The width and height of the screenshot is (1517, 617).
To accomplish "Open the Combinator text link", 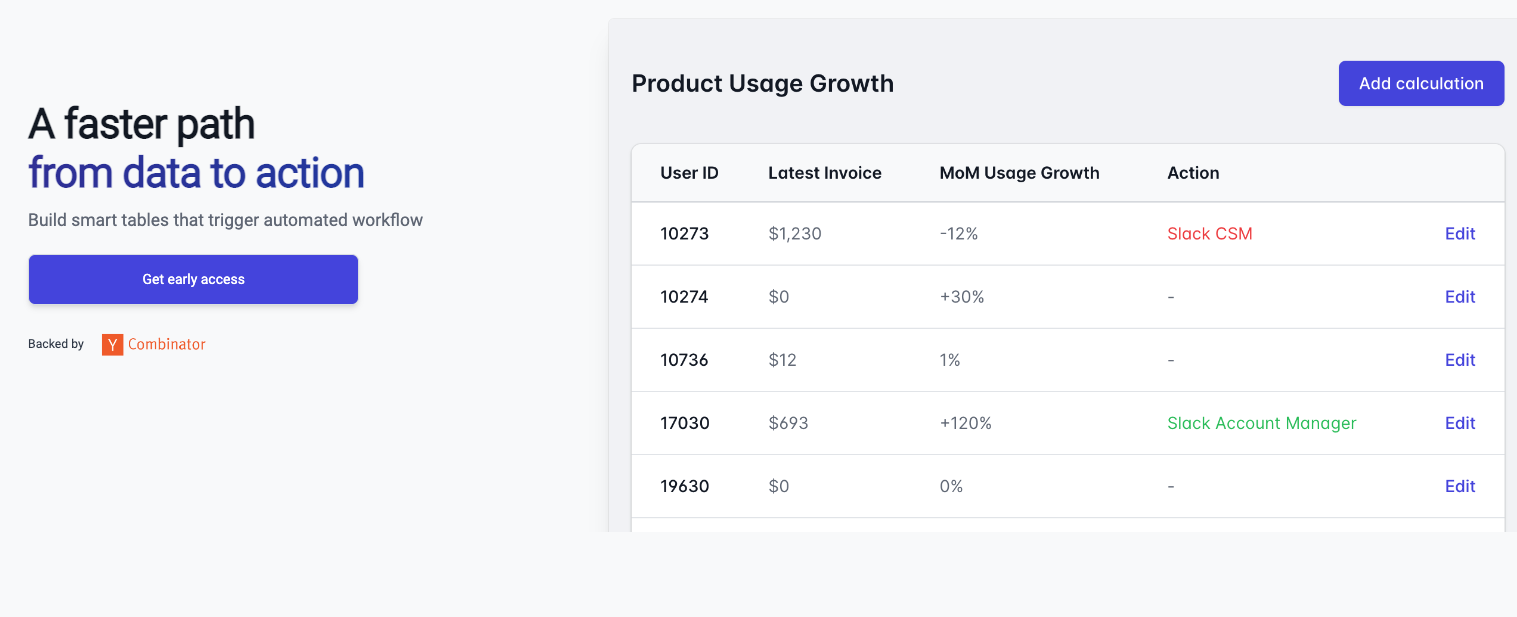I will pyautogui.click(x=167, y=344).
